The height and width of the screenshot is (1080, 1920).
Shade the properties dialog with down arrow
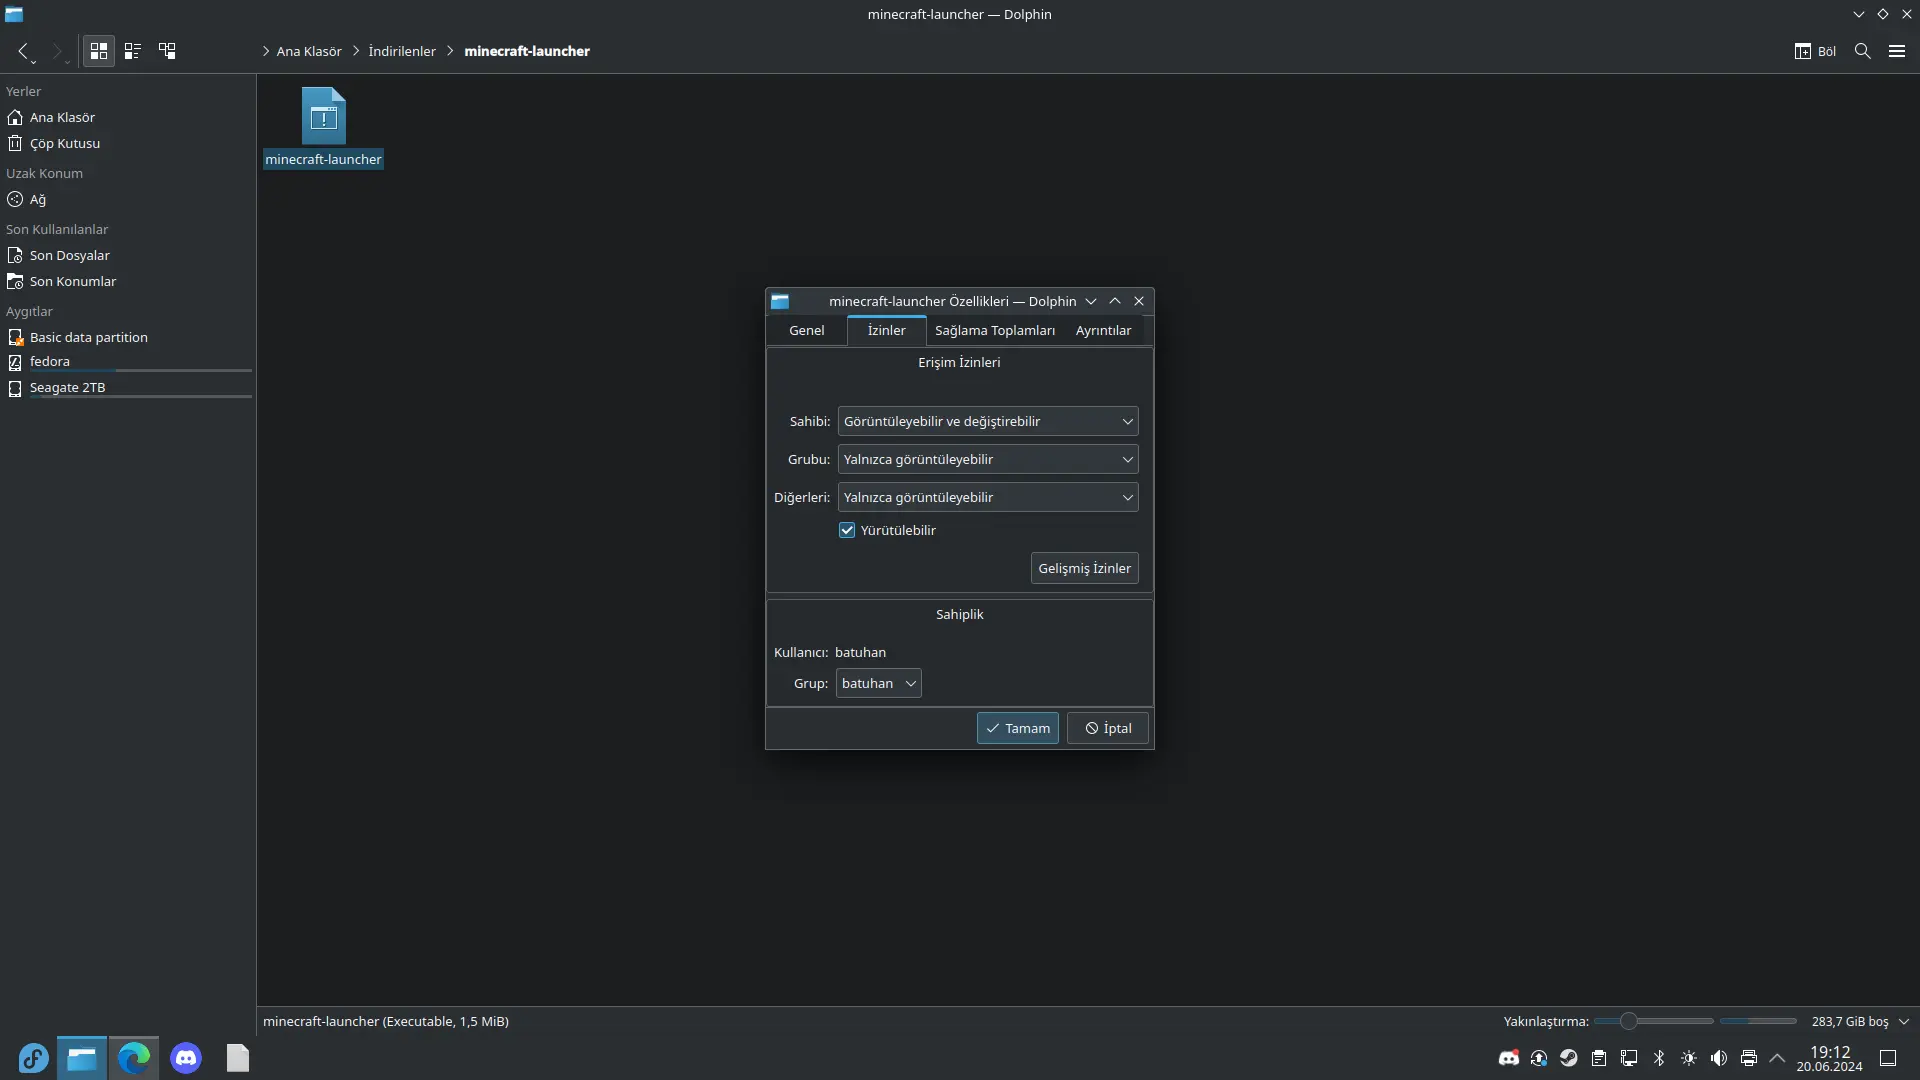1091,301
